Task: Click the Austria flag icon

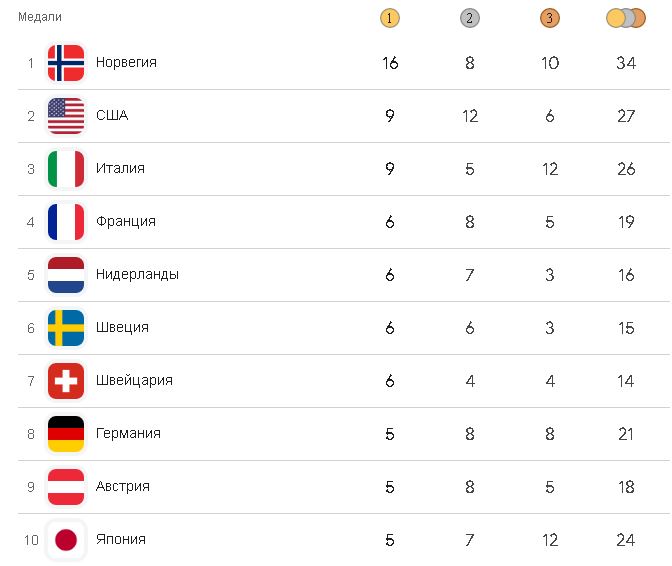Action: 66,487
